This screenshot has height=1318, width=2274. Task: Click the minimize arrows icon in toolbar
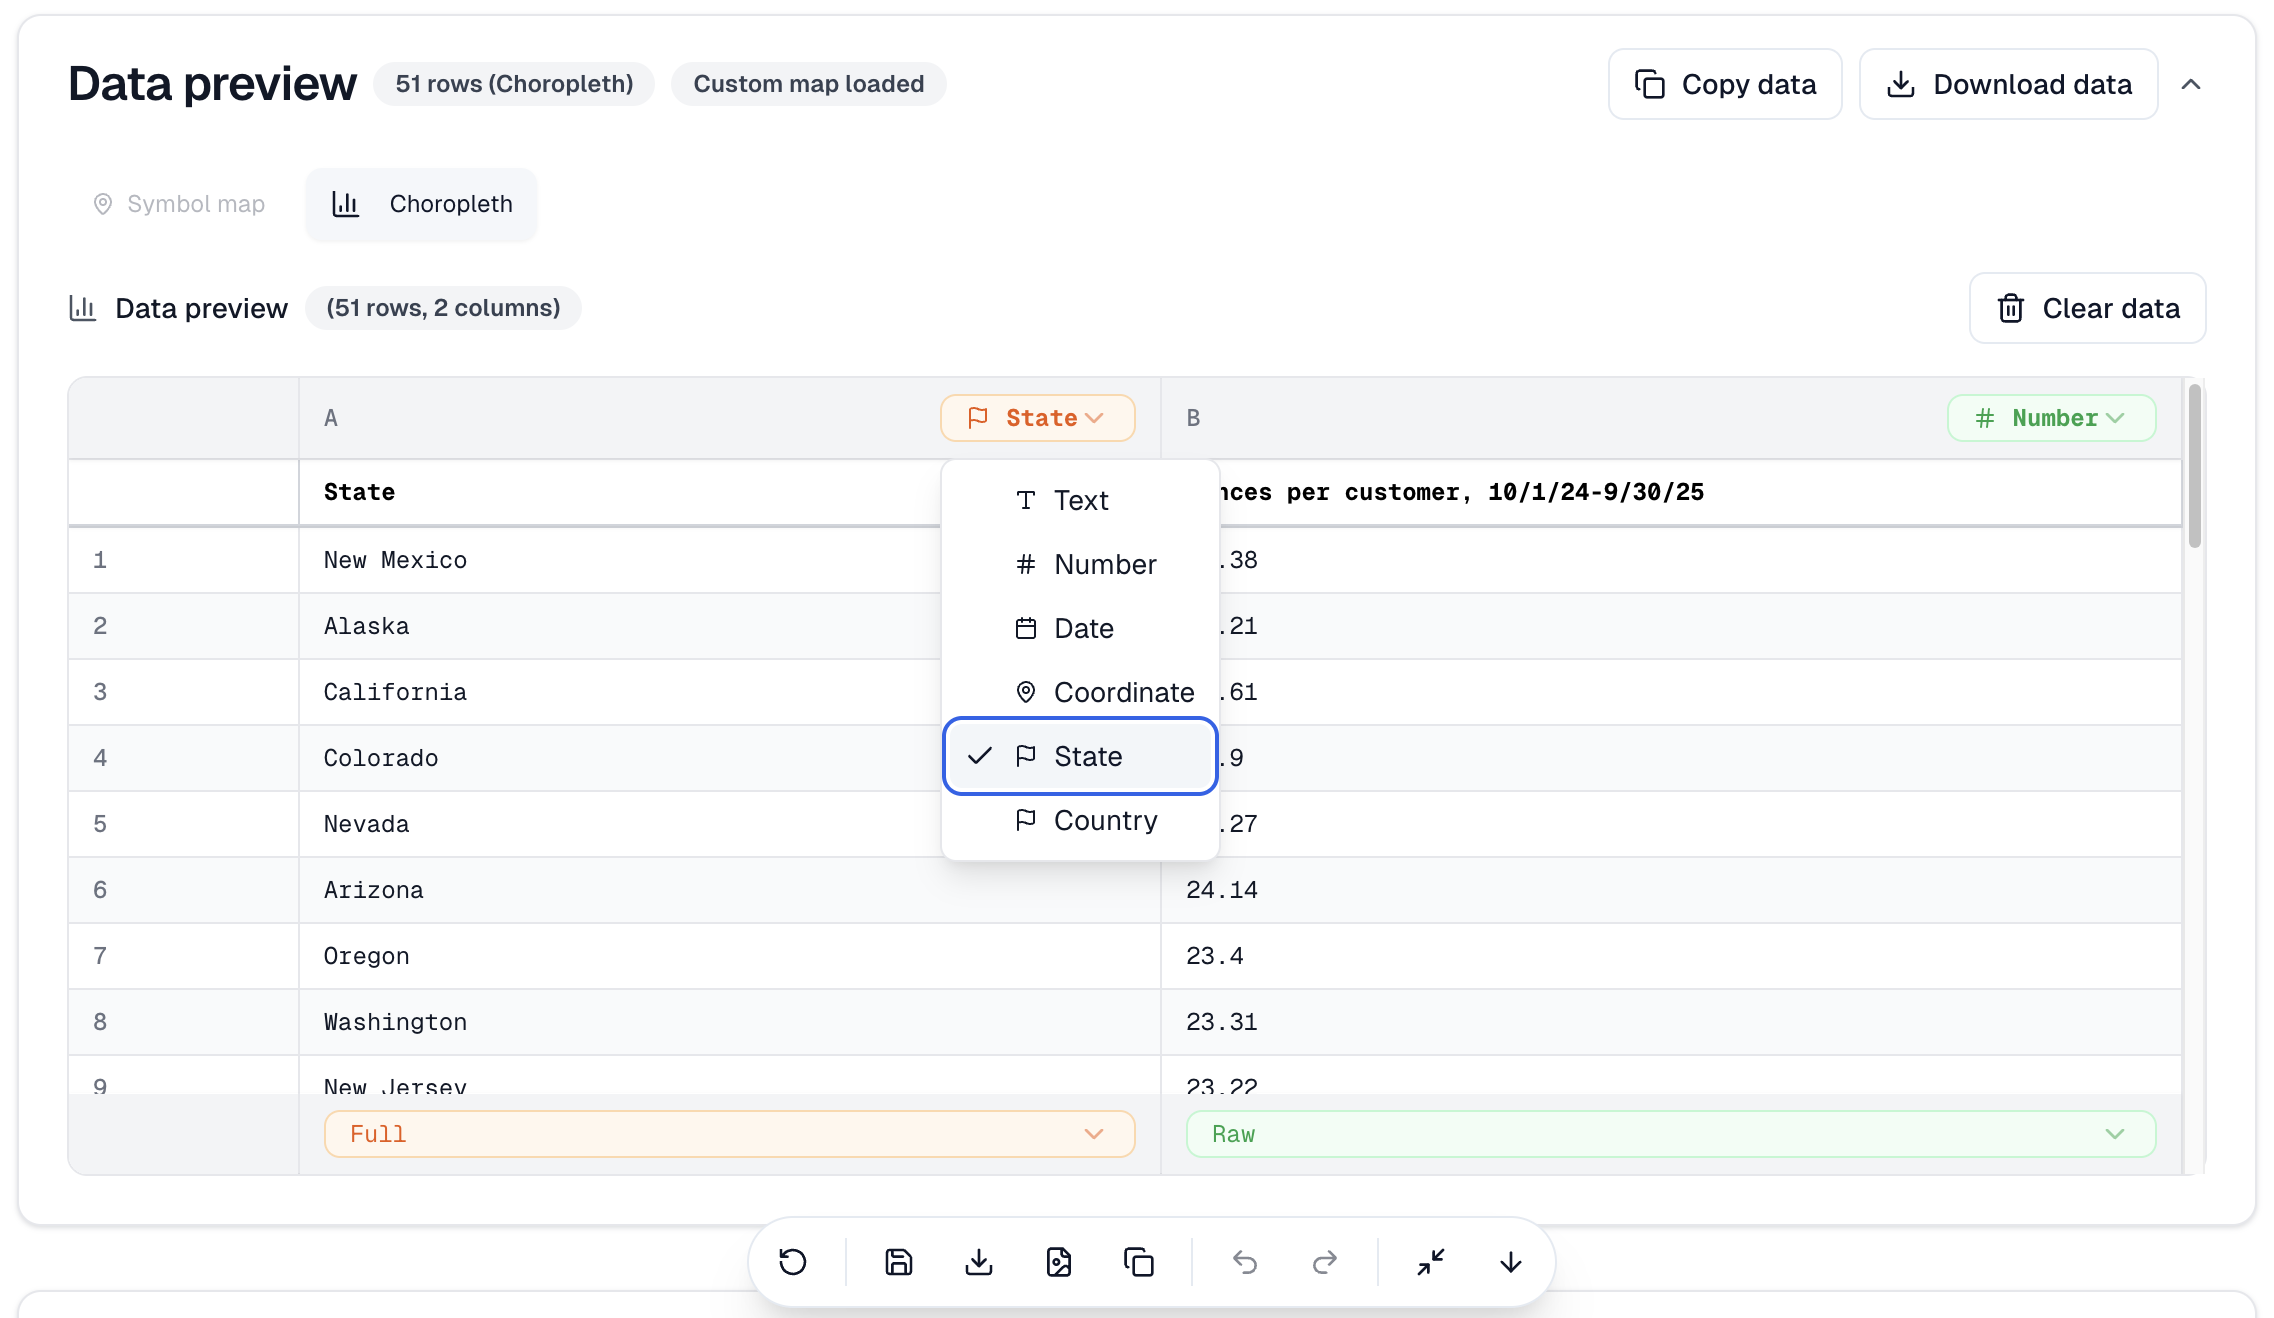click(1430, 1262)
